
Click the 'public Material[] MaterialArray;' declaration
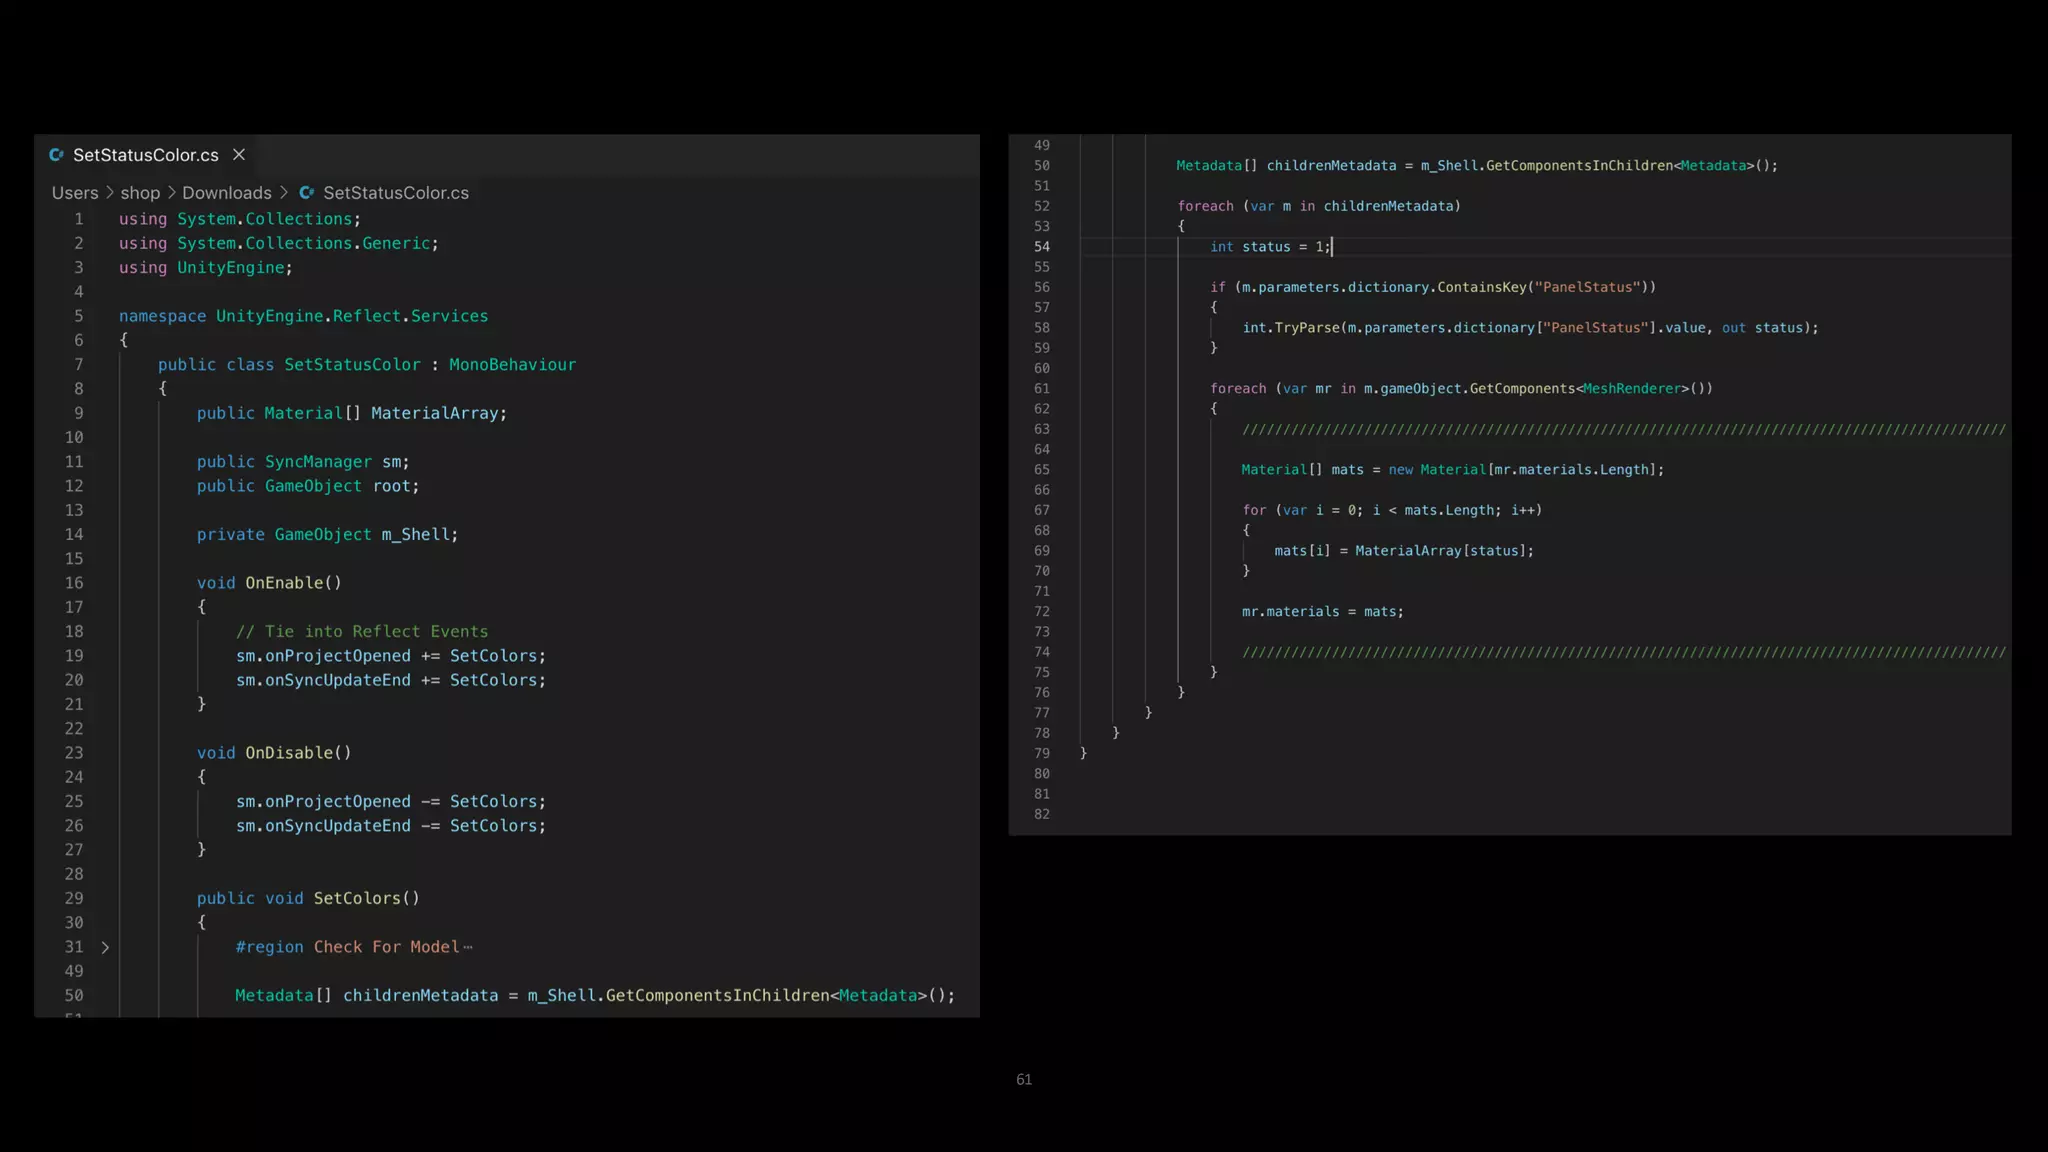click(352, 413)
